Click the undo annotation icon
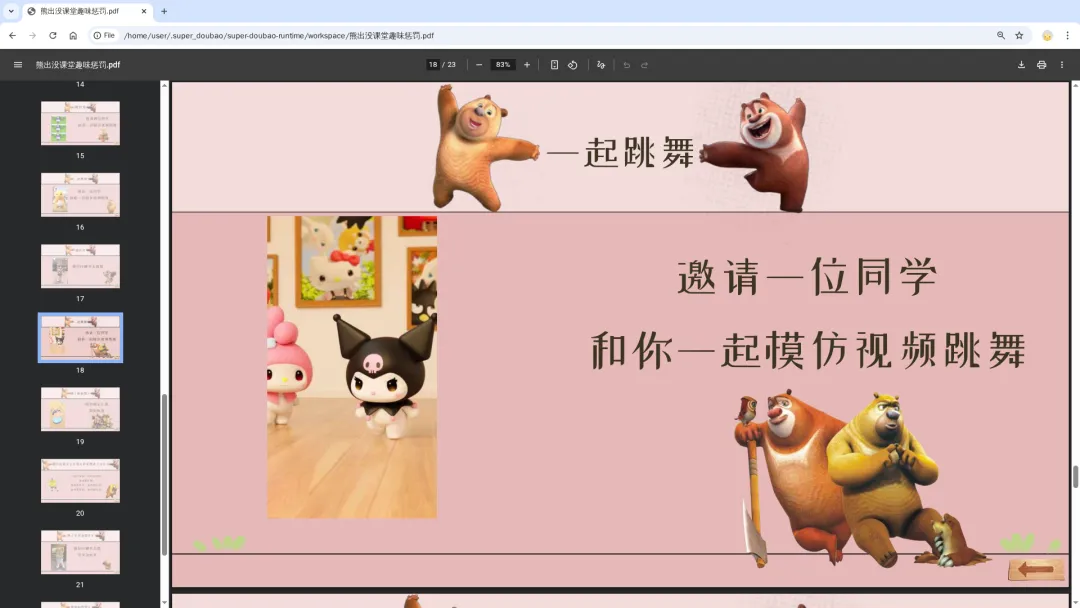Image resolution: width=1080 pixels, height=608 pixels. pyautogui.click(x=627, y=65)
